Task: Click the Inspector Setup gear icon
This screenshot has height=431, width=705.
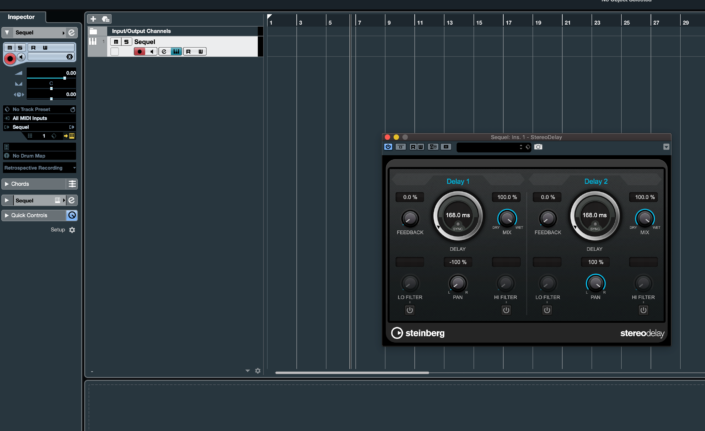Action: 71,230
